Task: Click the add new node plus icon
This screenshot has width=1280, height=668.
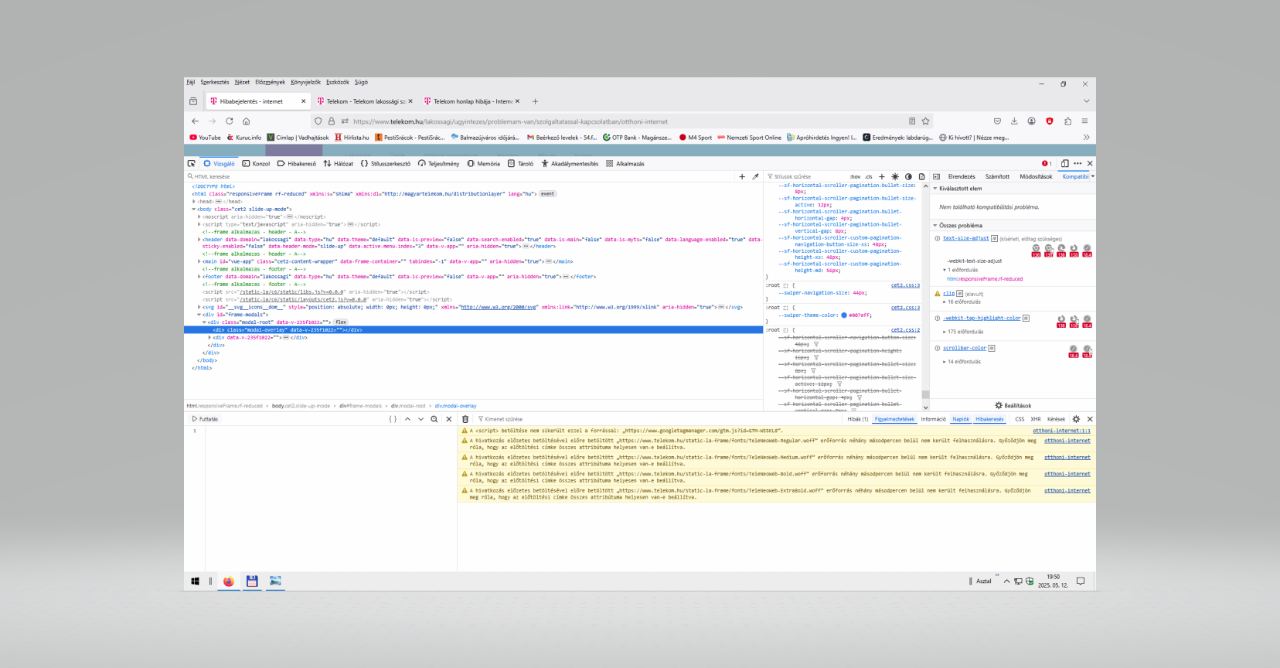Action: (742, 176)
